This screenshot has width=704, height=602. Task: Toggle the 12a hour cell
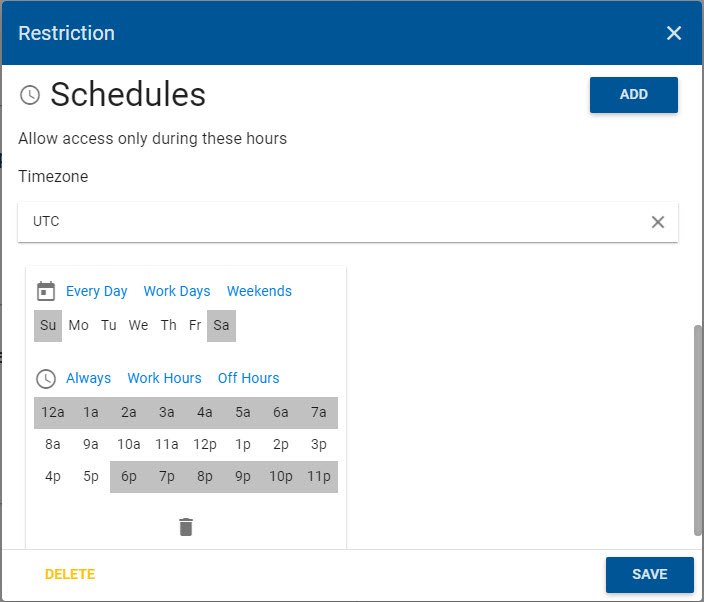[53, 413]
